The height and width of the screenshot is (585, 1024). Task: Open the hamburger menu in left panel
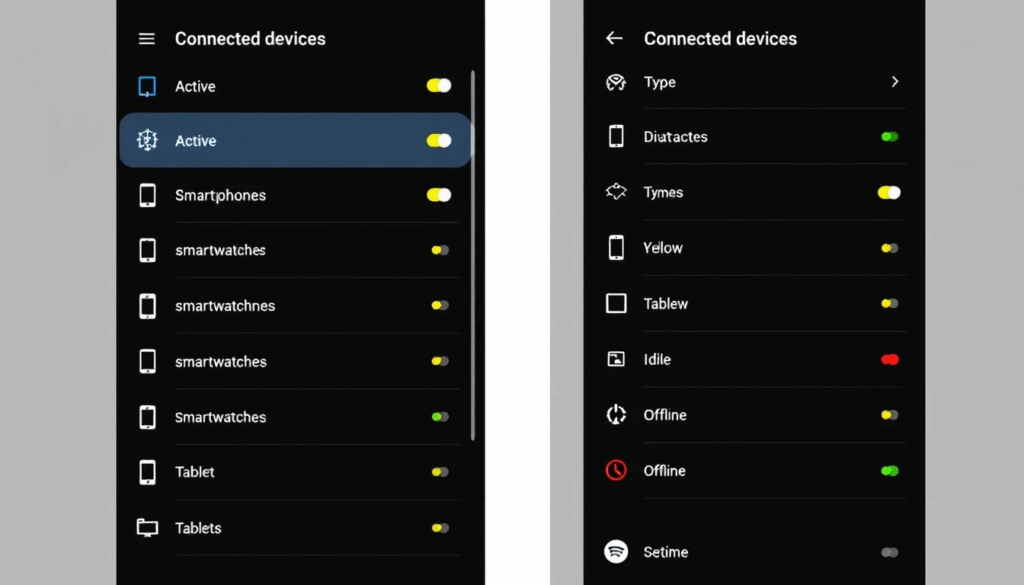(146, 39)
